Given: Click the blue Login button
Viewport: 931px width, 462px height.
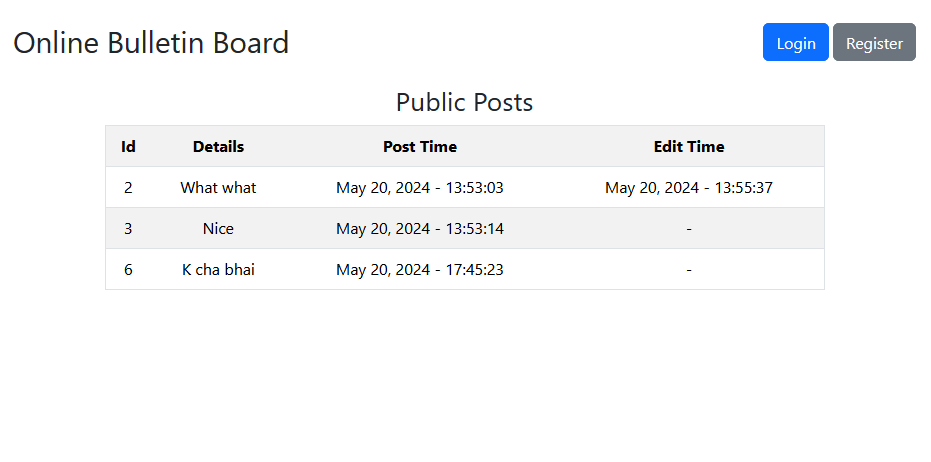Looking at the screenshot, I should (795, 43).
